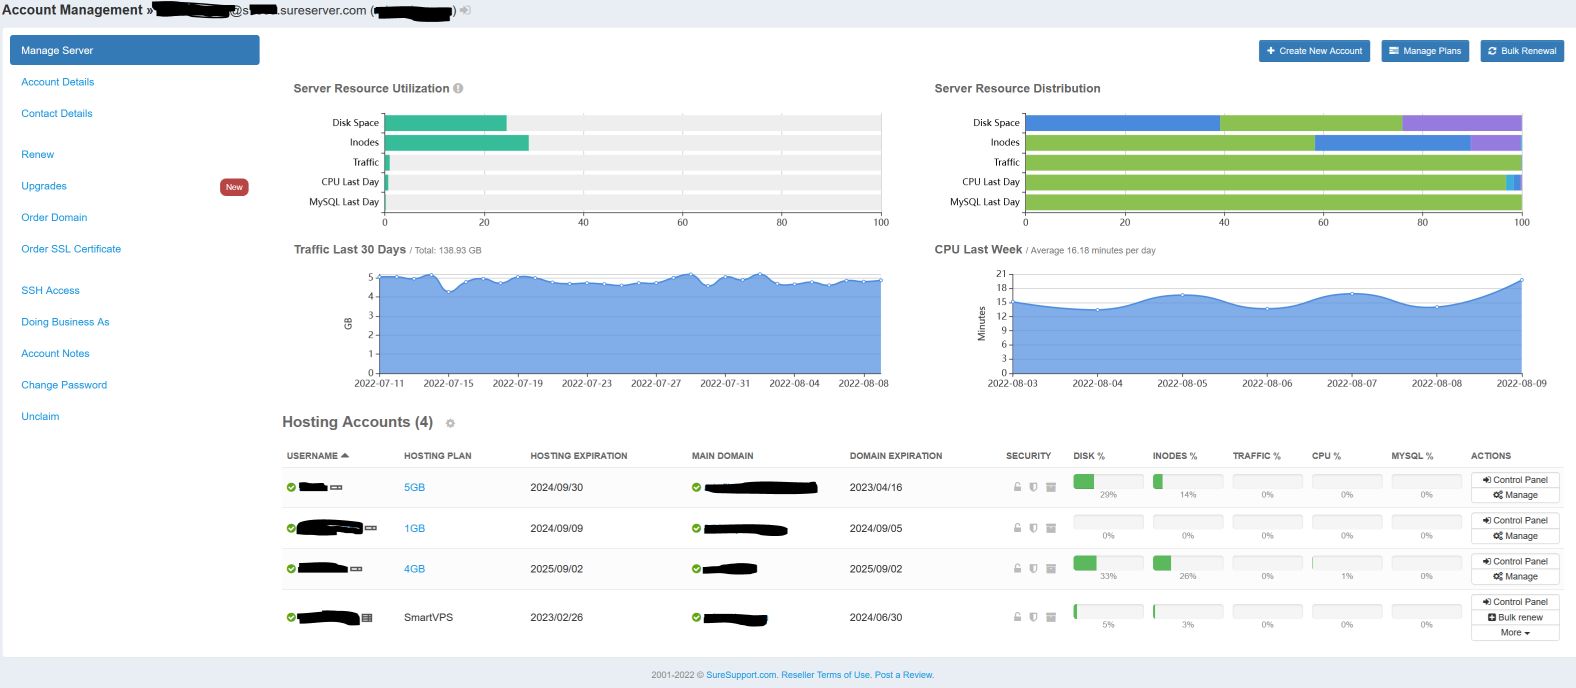Sort by the HOSTING PLAN column header
The height and width of the screenshot is (688, 1576).
(x=437, y=456)
